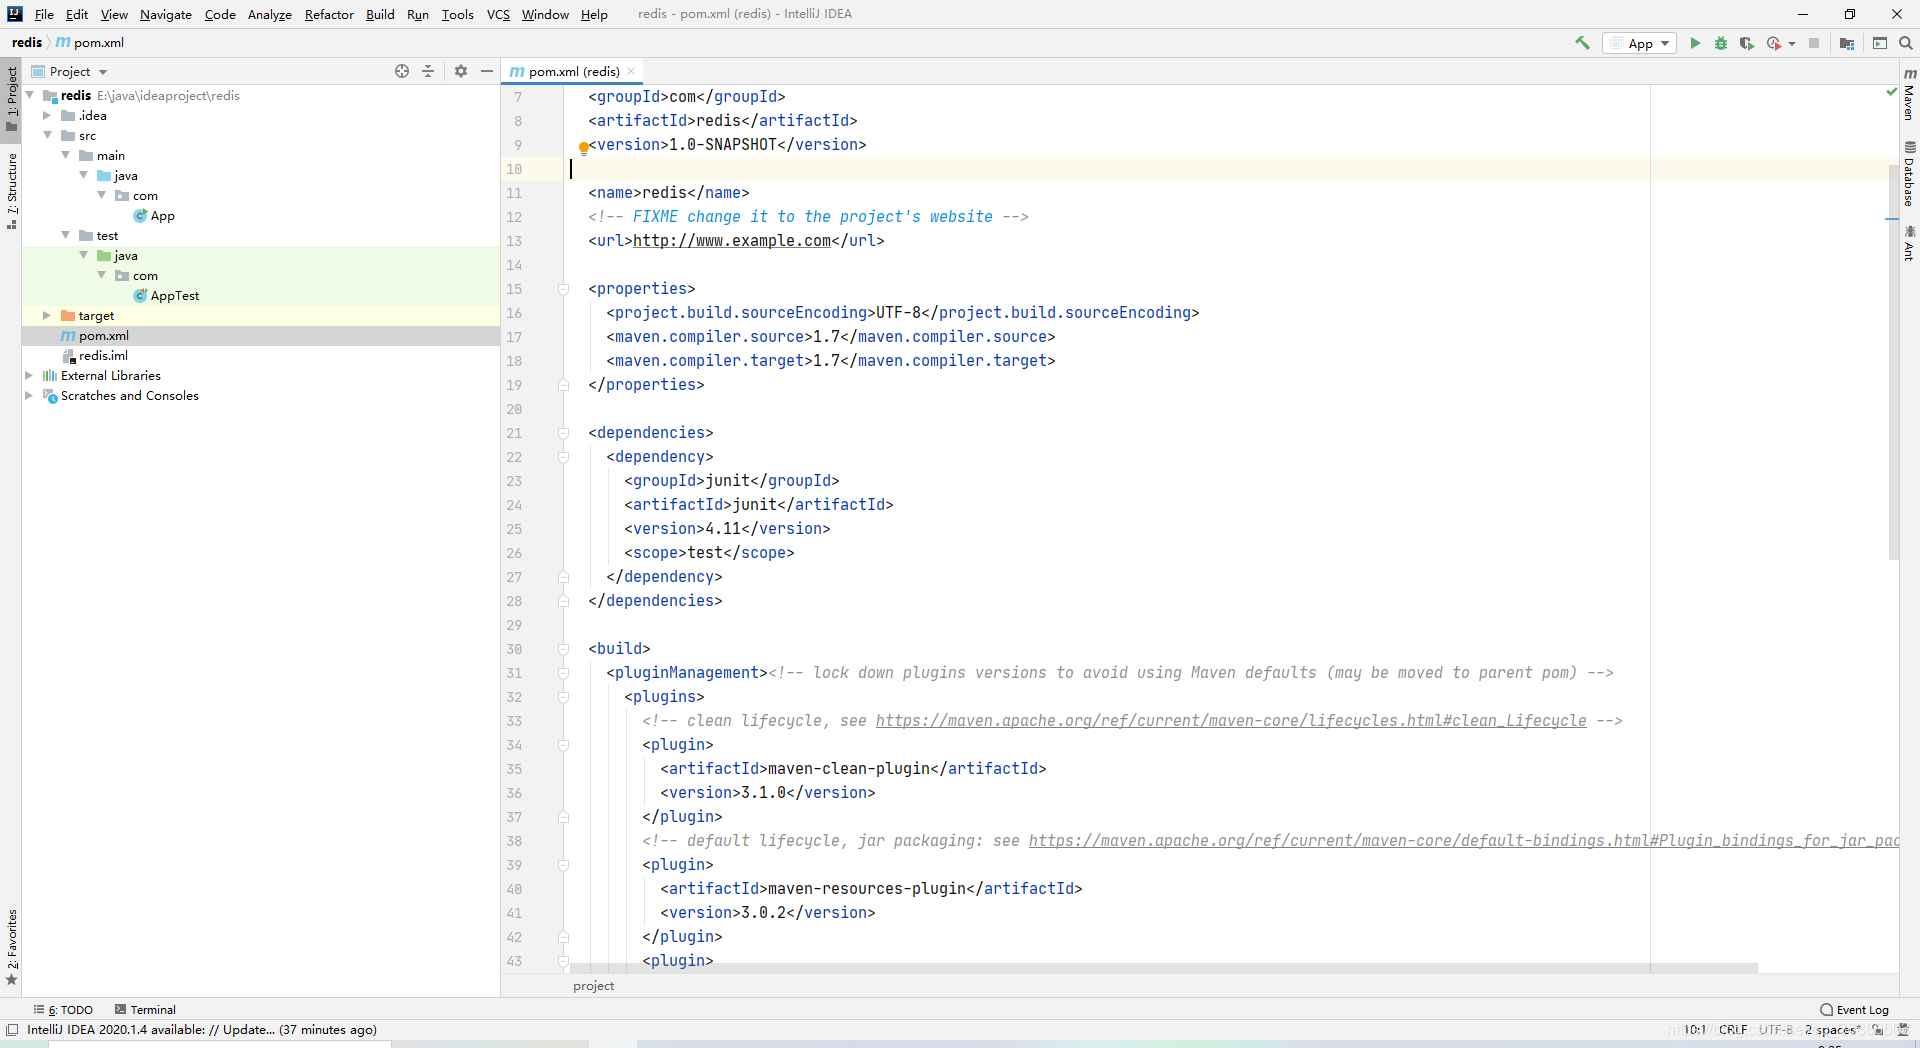Viewport: 1920px width, 1048px height.
Task: Fold the build block on line 30
Action: click(563, 649)
